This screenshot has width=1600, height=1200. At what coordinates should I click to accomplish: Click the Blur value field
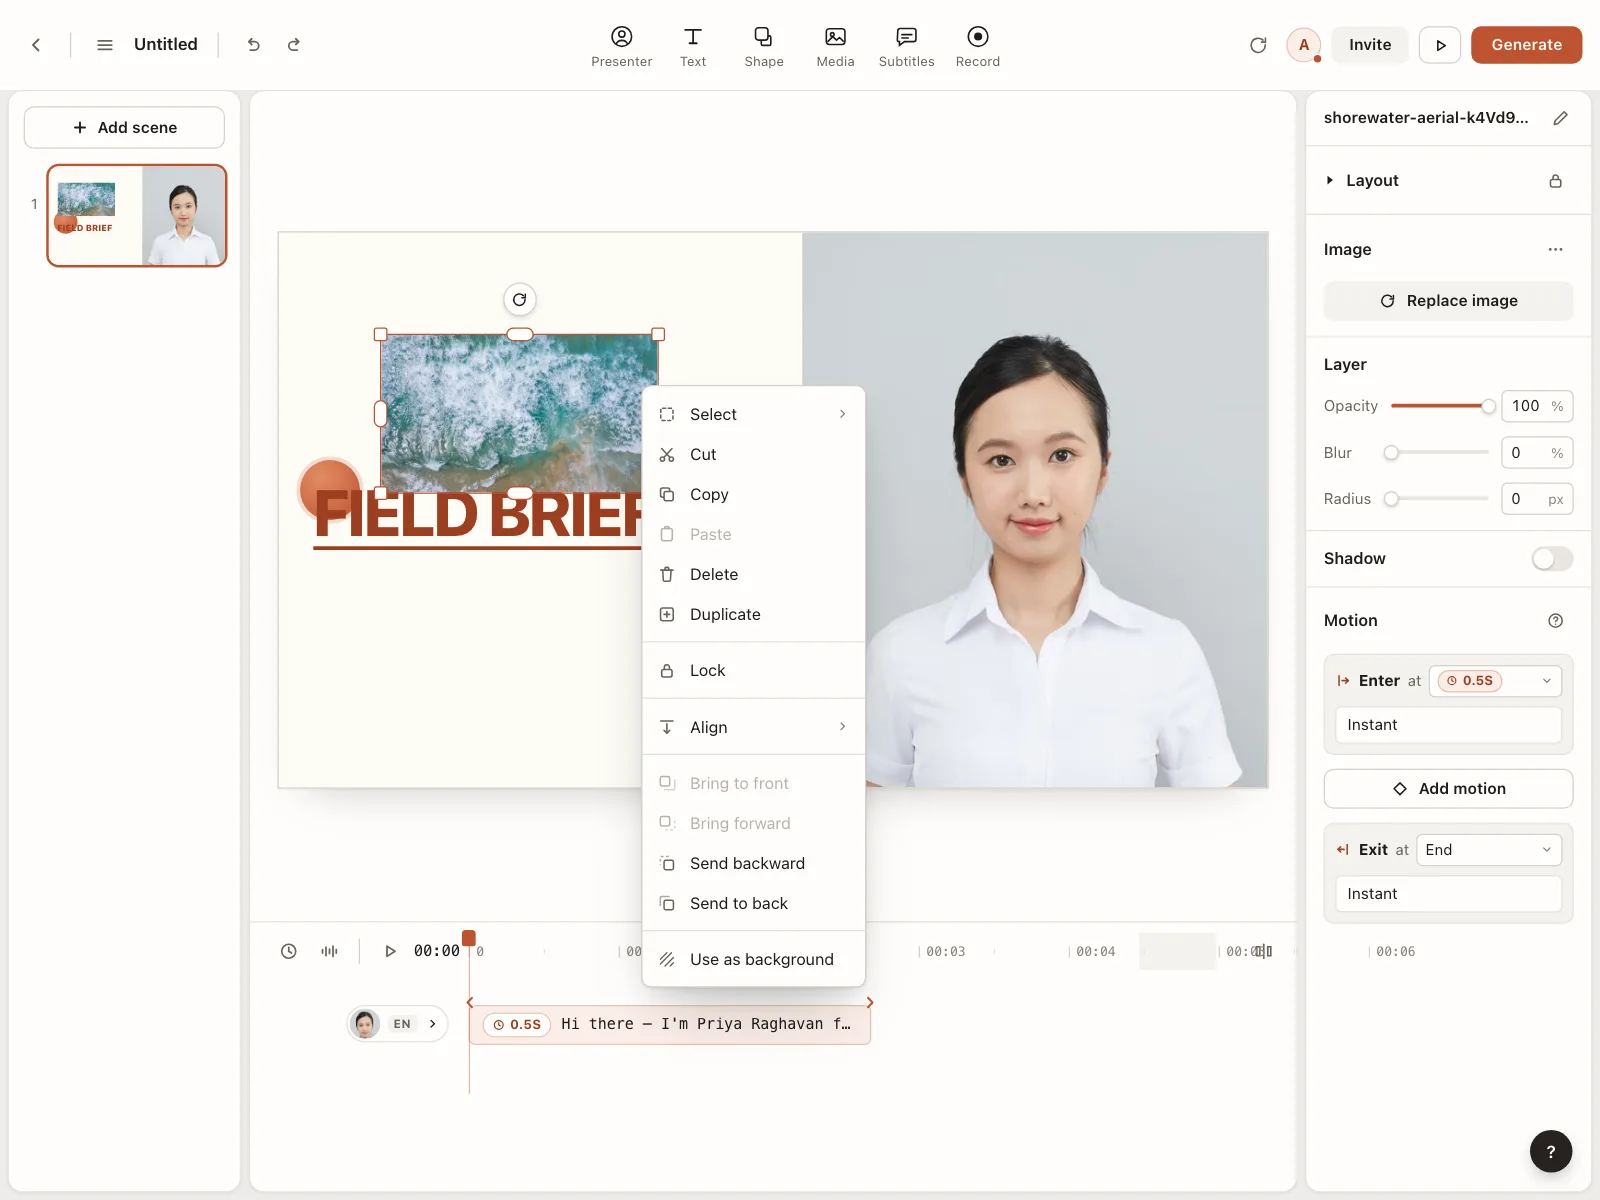point(1537,453)
